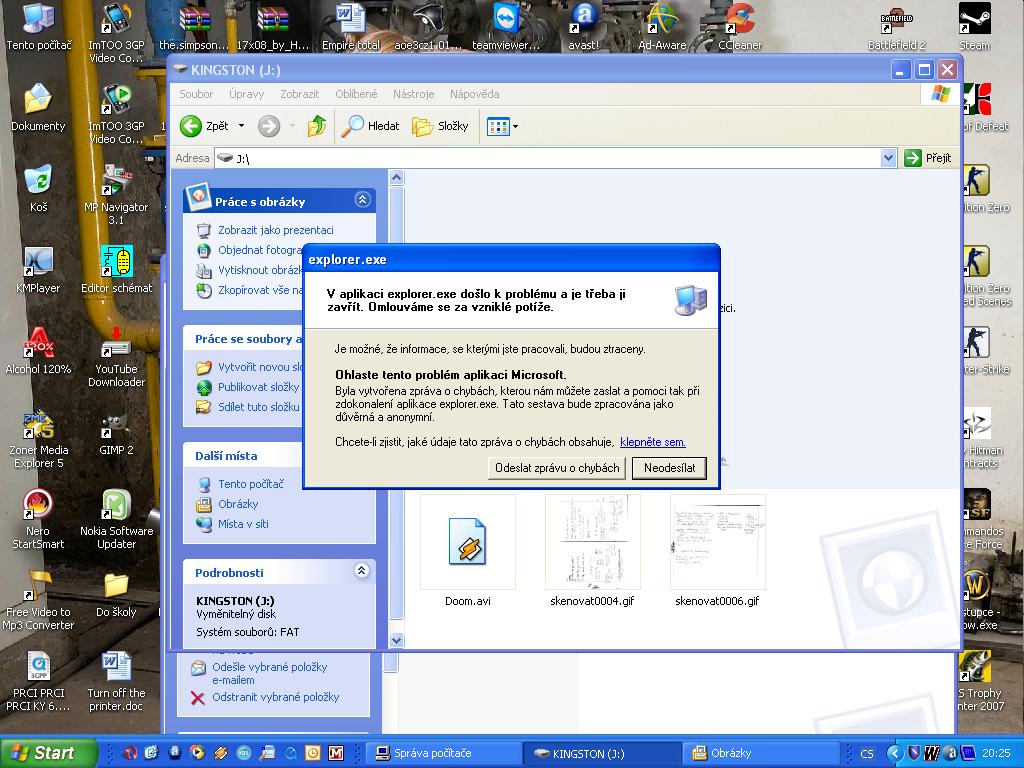Launch KMPlayer from the desktop

tap(38, 264)
